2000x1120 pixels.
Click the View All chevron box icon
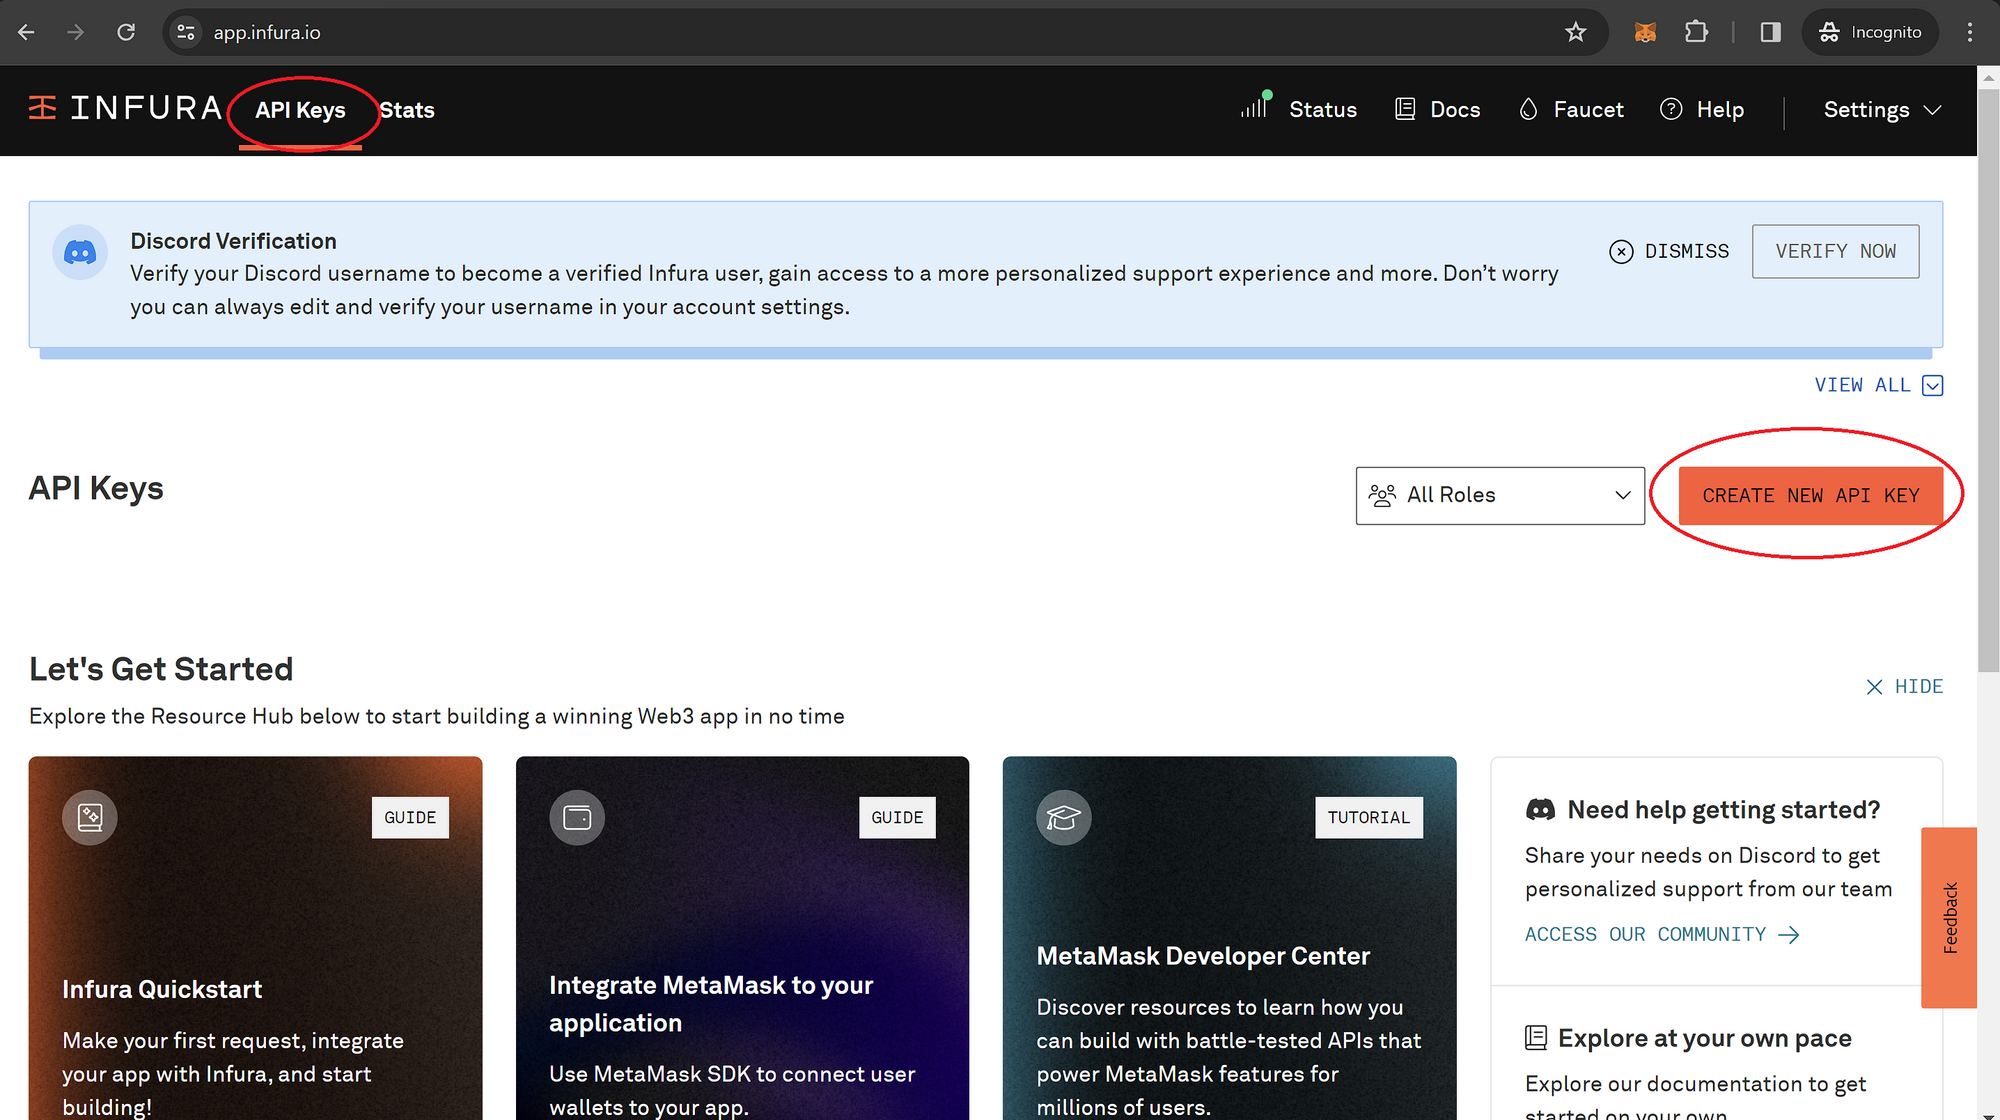tap(1932, 386)
